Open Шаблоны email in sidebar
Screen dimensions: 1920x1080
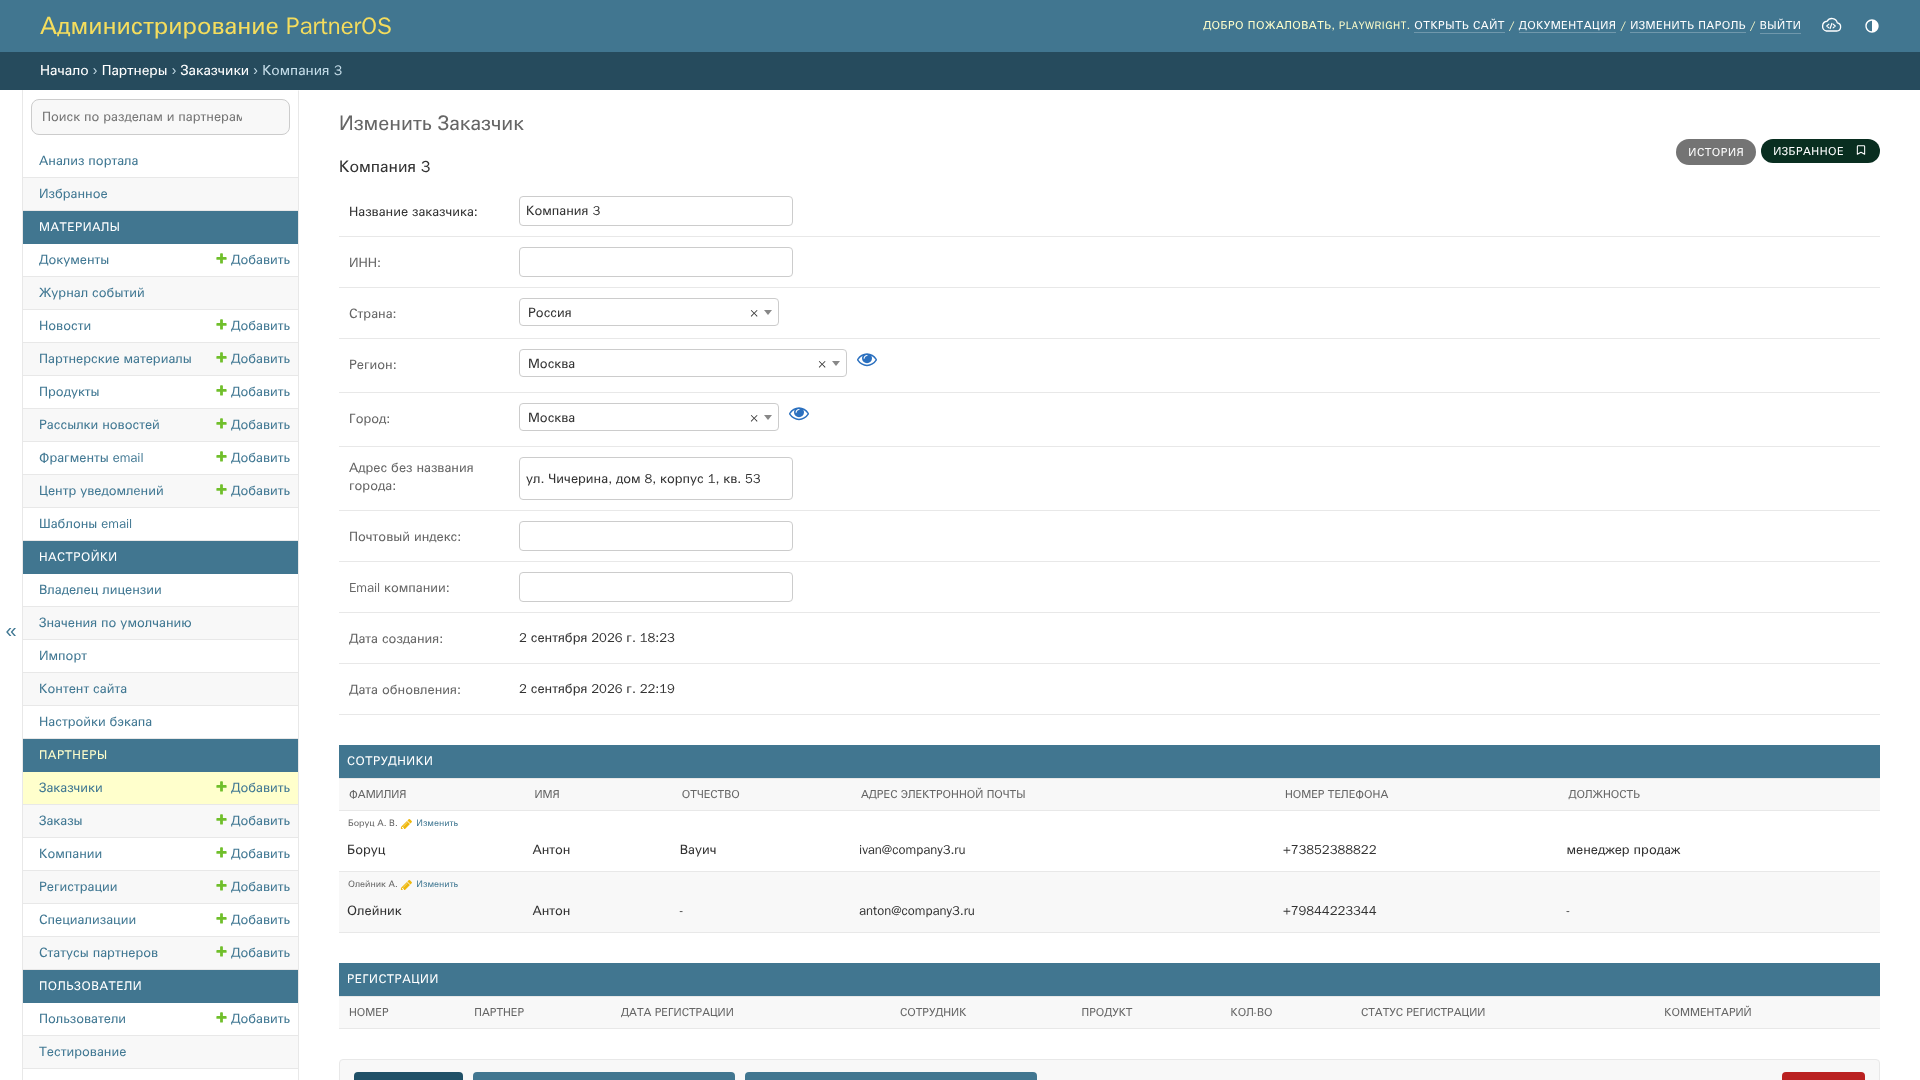click(85, 524)
